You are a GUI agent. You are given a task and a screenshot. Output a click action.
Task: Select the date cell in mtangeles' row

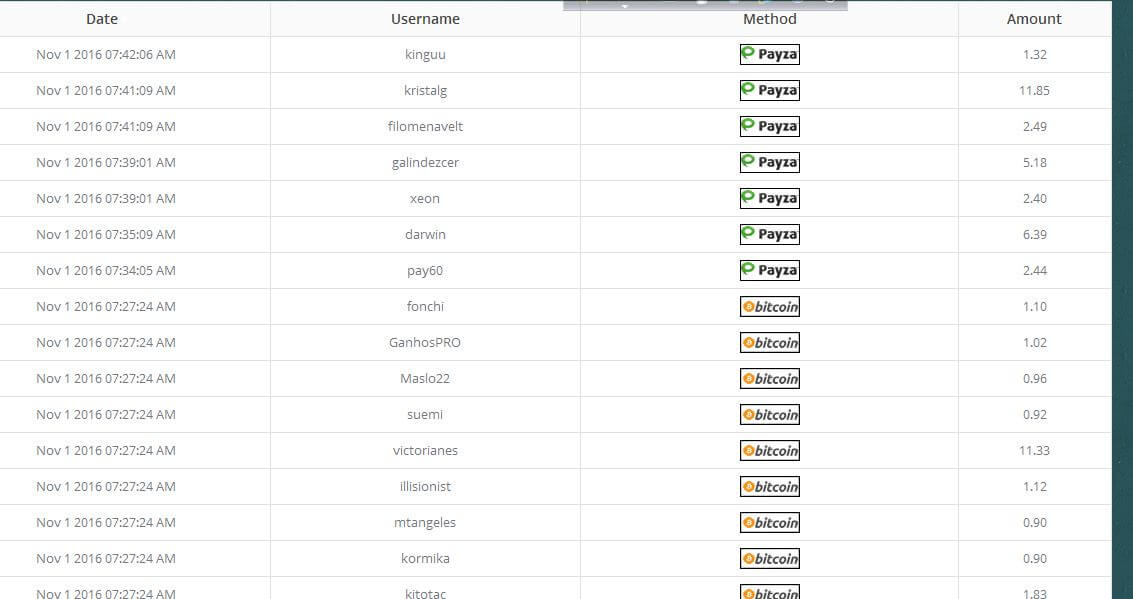point(106,522)
